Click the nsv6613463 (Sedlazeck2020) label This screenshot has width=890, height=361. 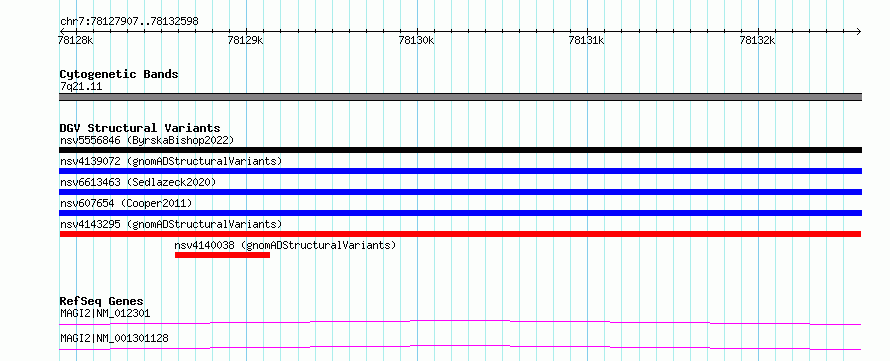click(138, 182)
